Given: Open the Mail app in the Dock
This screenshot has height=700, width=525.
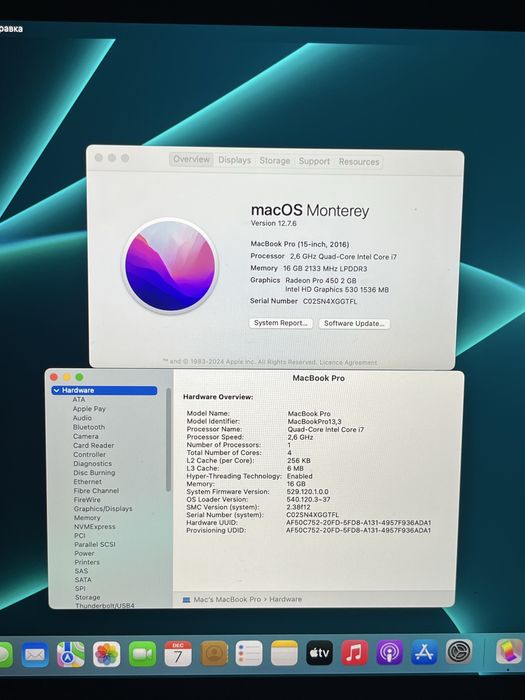Looking at the screenshot, I should coord(35,654).
